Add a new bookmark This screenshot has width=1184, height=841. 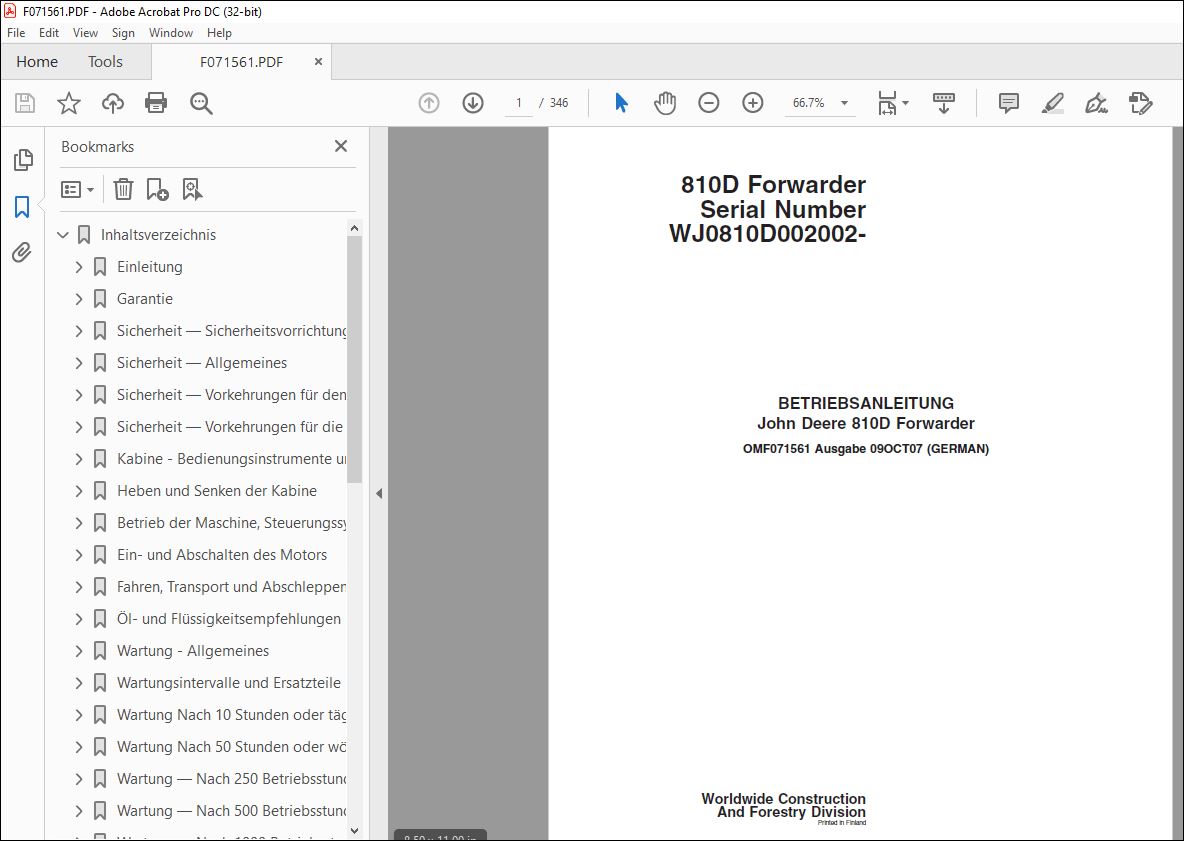[x=157, y=189]
